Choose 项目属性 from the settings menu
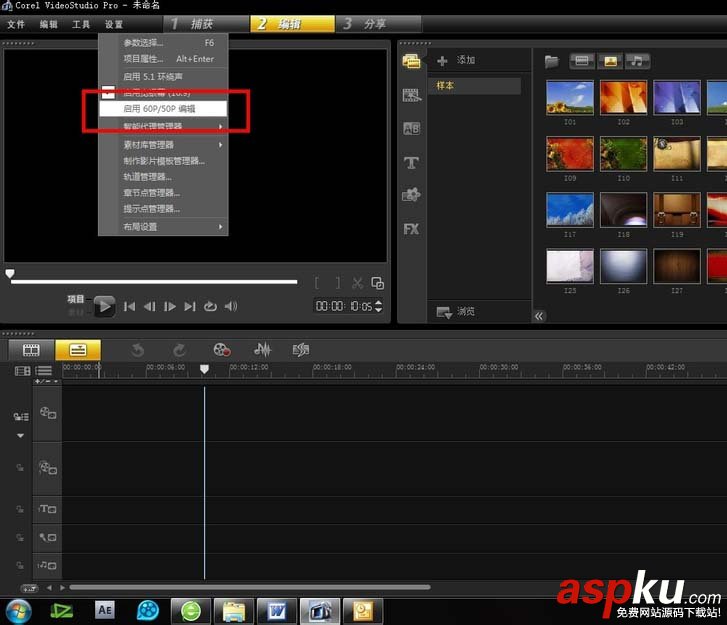Viewport: 727px width, 625px height. [163, 59]
